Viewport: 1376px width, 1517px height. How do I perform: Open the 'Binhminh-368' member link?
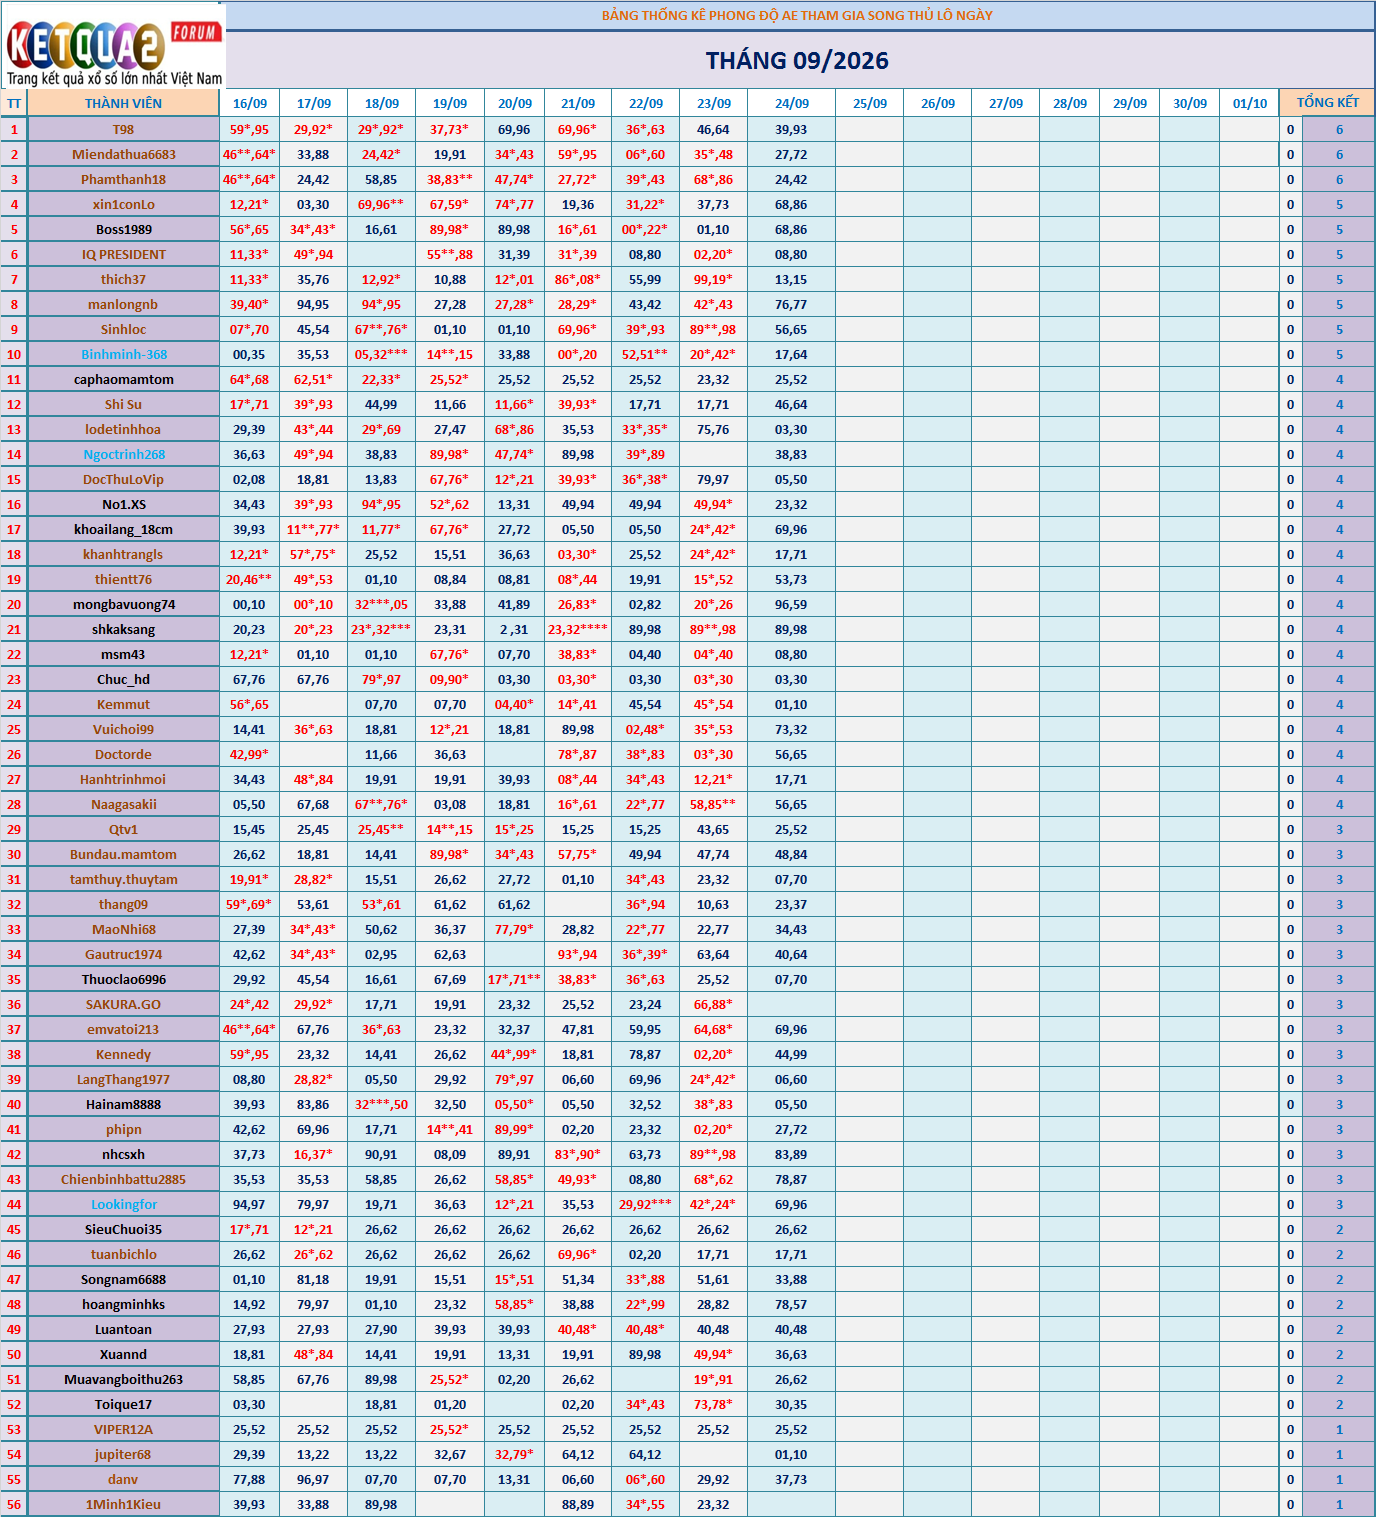click(x=123, y=354)
